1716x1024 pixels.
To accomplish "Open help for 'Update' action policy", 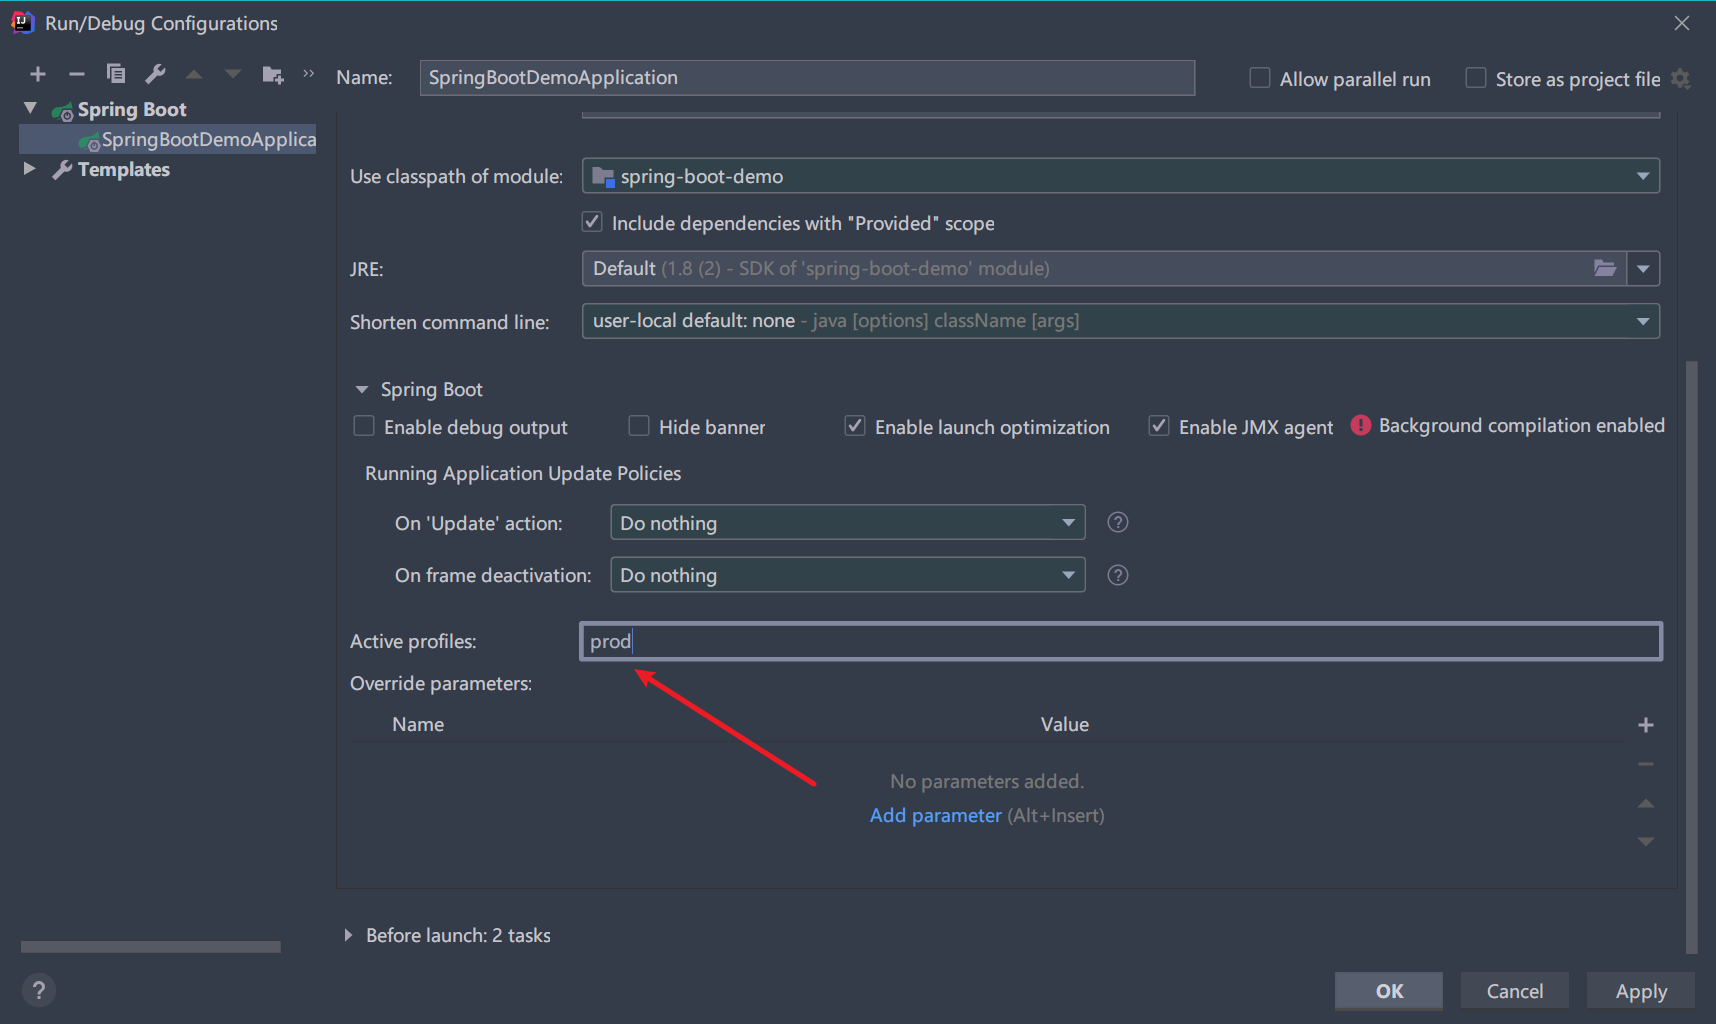I will pos(1118,522).
